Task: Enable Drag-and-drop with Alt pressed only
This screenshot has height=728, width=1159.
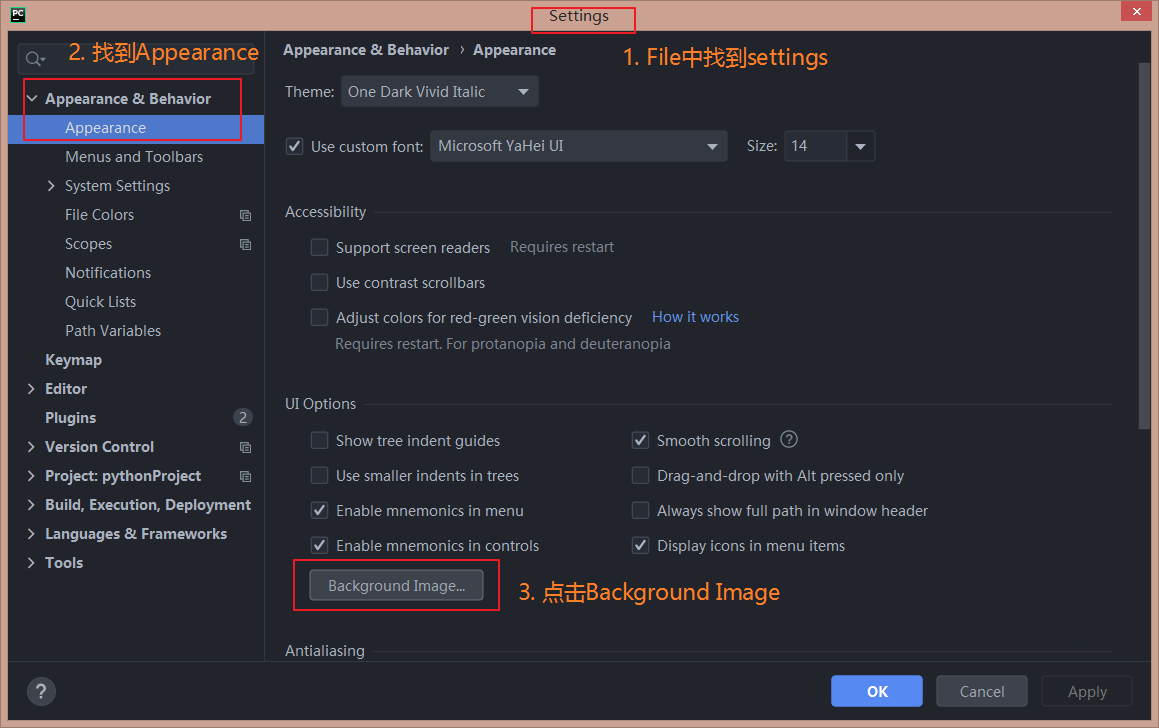Action: [x=640, y=475]
